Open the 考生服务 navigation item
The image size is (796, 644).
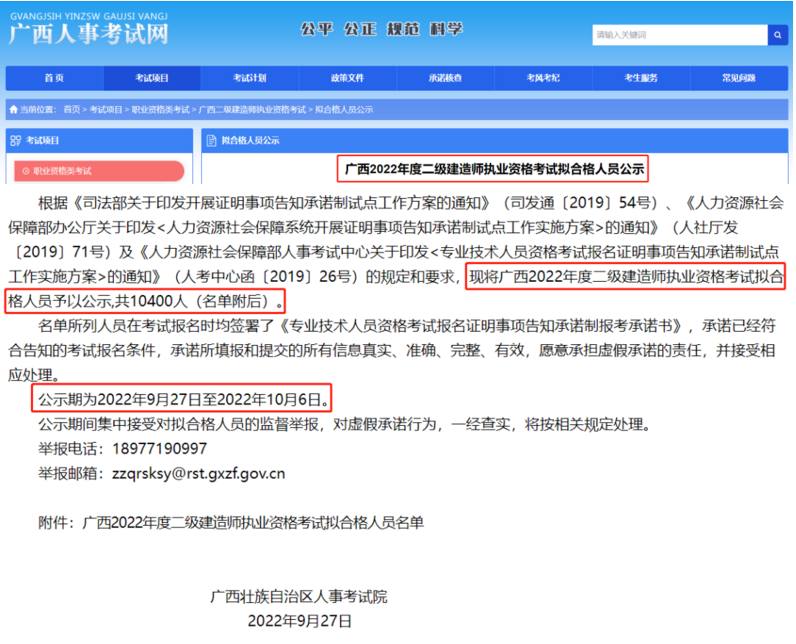tap(641, 78)
